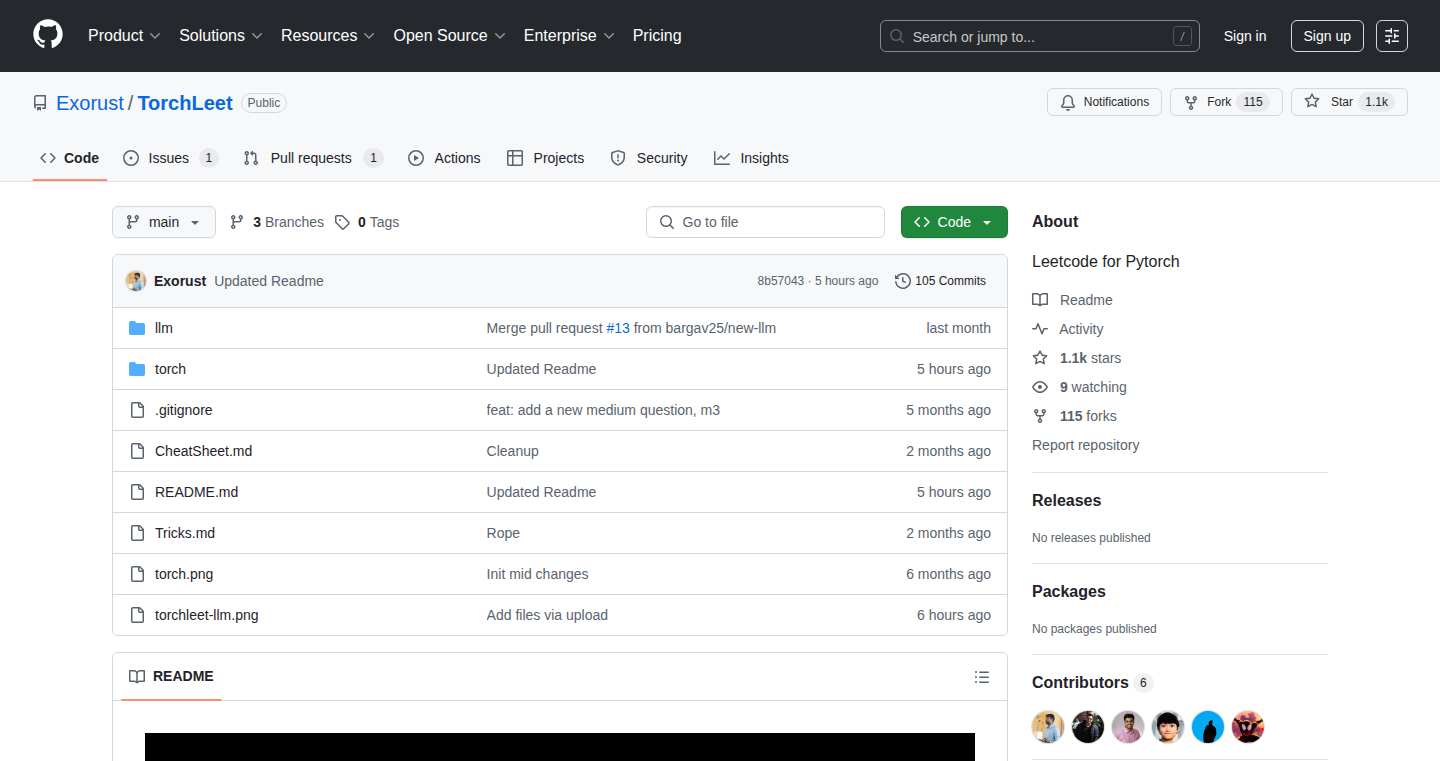Click the Notifications bell button

[x=1105, y=102]
